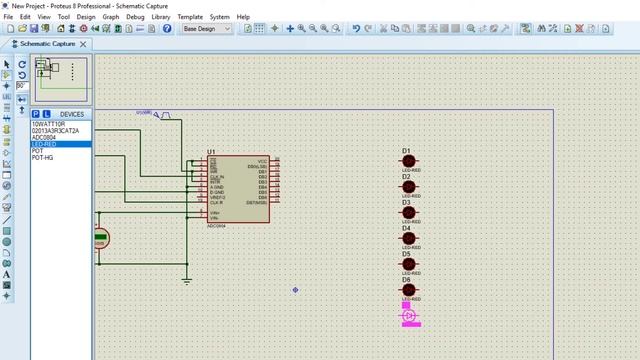Click Save Project floppy icon
Screen dimensions: 640x360
[x=34, y=29]
